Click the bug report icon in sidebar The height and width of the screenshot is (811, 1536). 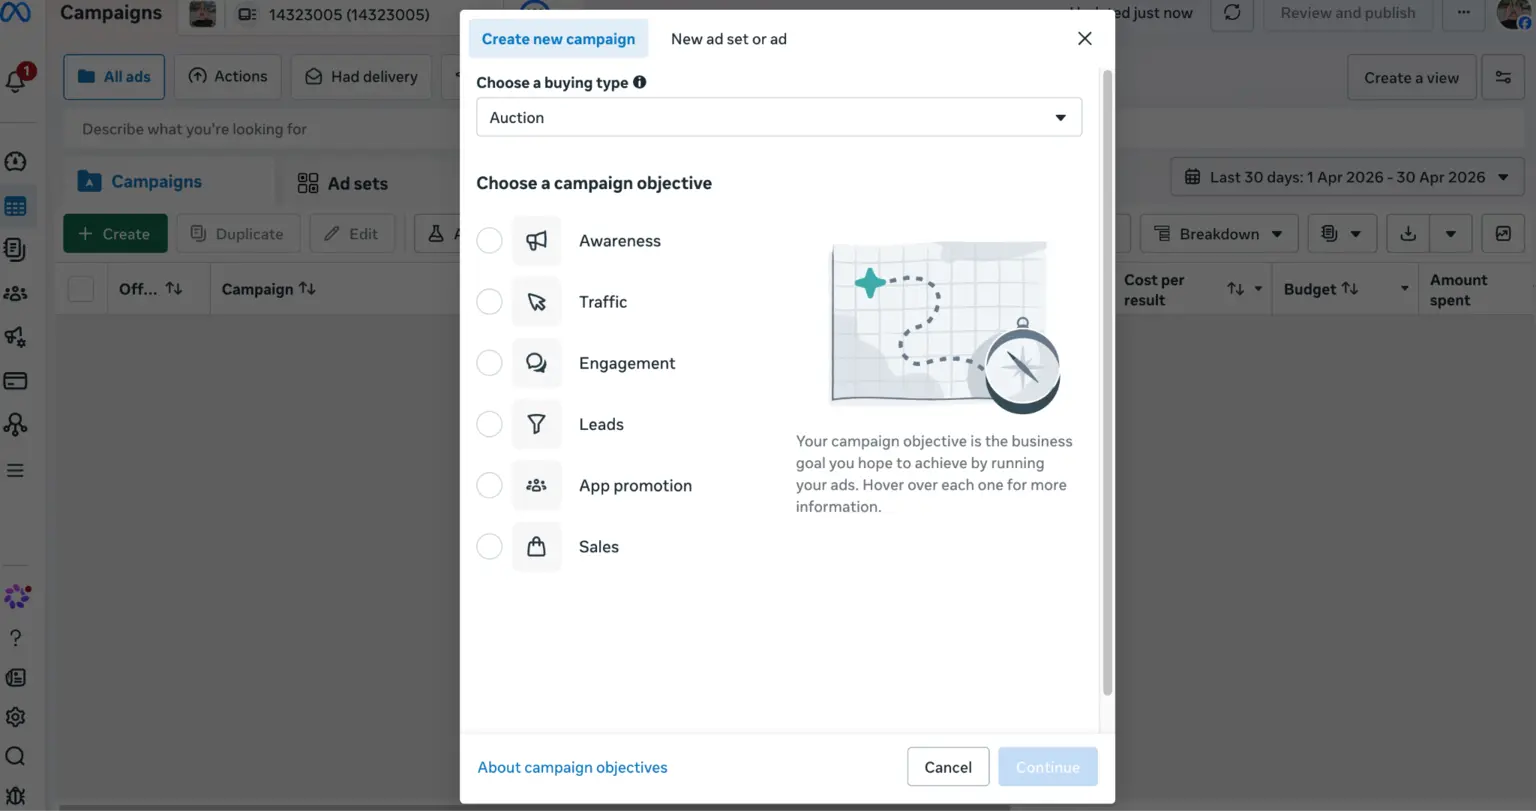[x=15, y=797]
